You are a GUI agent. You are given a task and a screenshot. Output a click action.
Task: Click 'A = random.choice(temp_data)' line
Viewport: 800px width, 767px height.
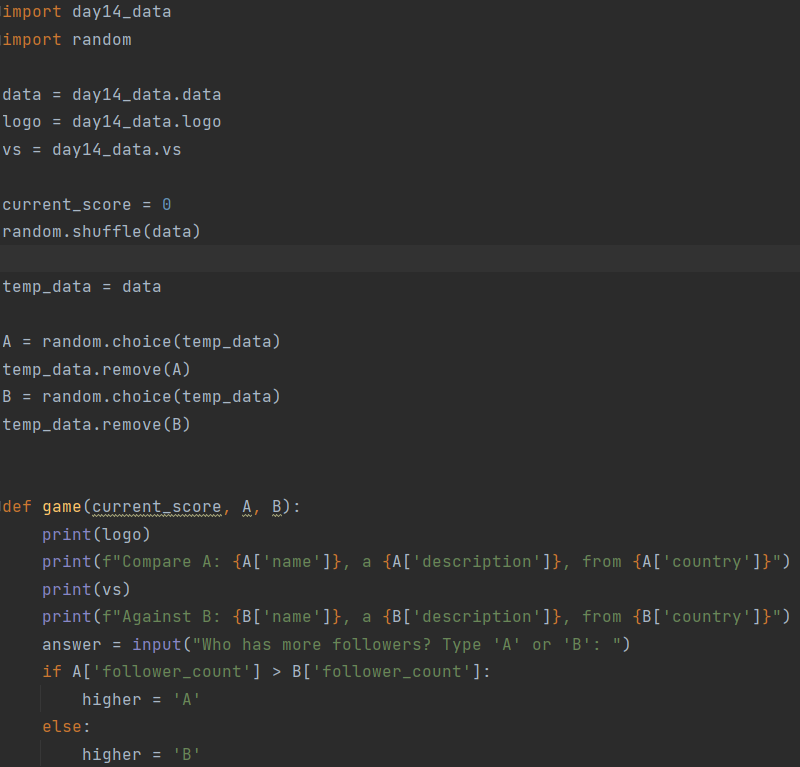point(141,341)
